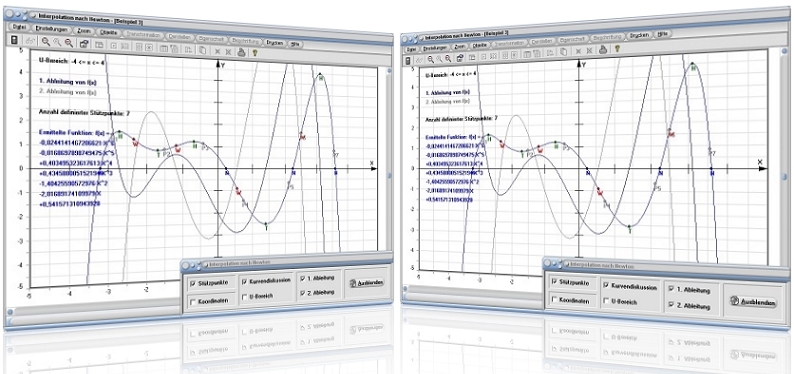The image size is (794, 374).
Task: Toggle Stützpunkte checkbox in left panel
Action: coord(192,284)
